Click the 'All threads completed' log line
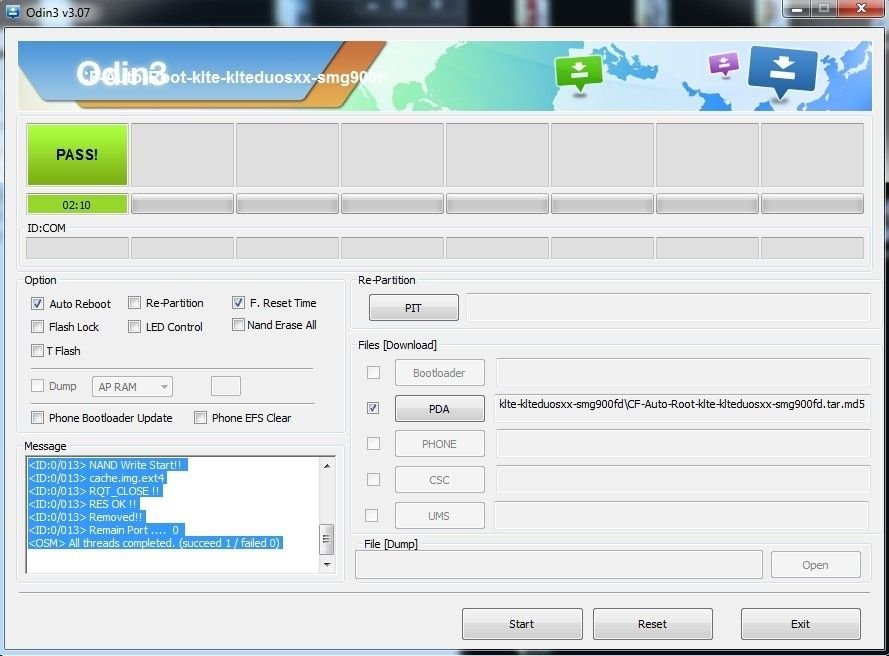 (x=154, y=543)
